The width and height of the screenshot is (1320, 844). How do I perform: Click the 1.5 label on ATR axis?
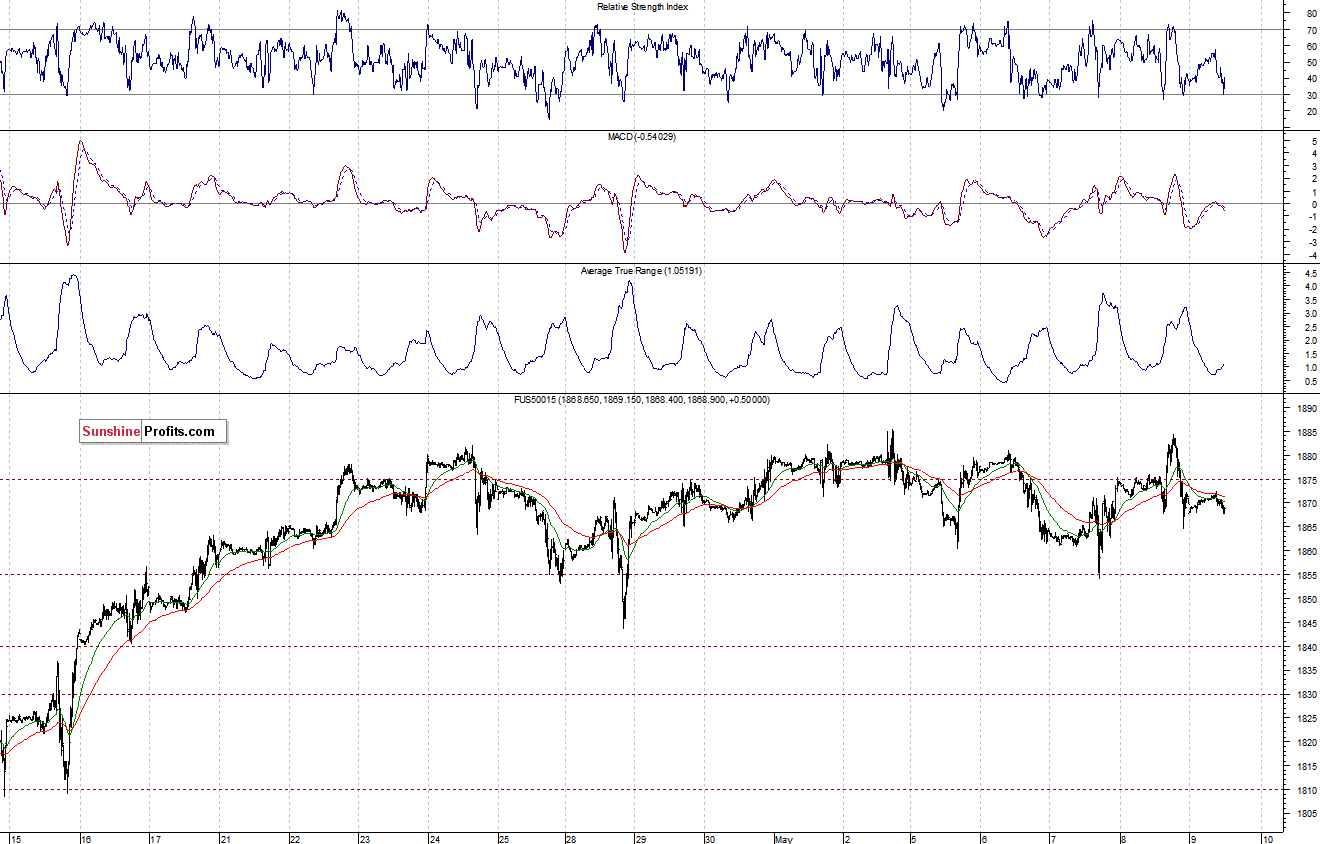[x=1310, y=355]
